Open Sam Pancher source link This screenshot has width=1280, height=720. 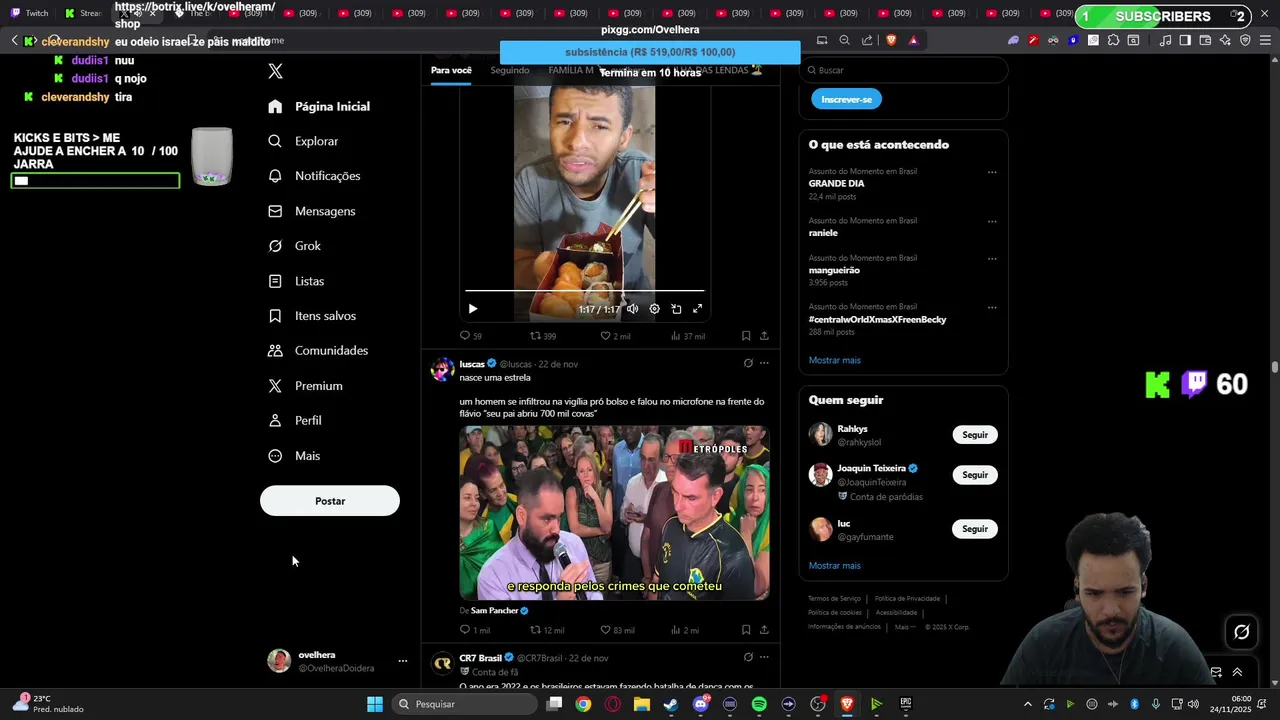[499, 610]
